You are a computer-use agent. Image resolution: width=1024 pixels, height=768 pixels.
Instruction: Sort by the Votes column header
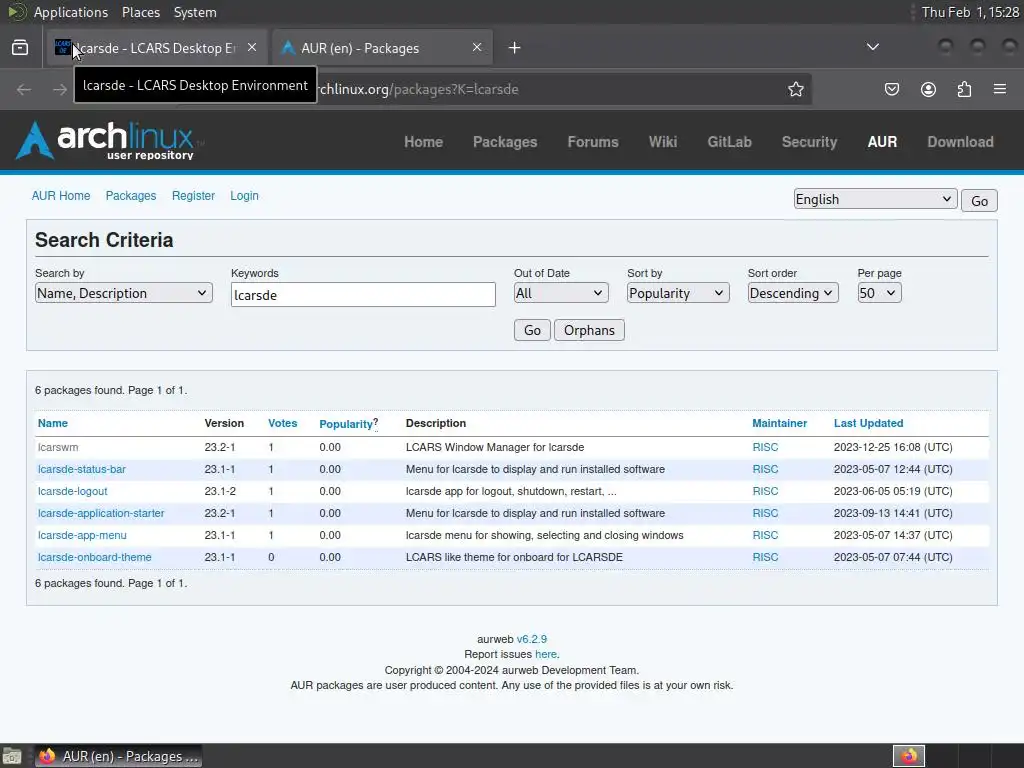[x=283, y=423]
